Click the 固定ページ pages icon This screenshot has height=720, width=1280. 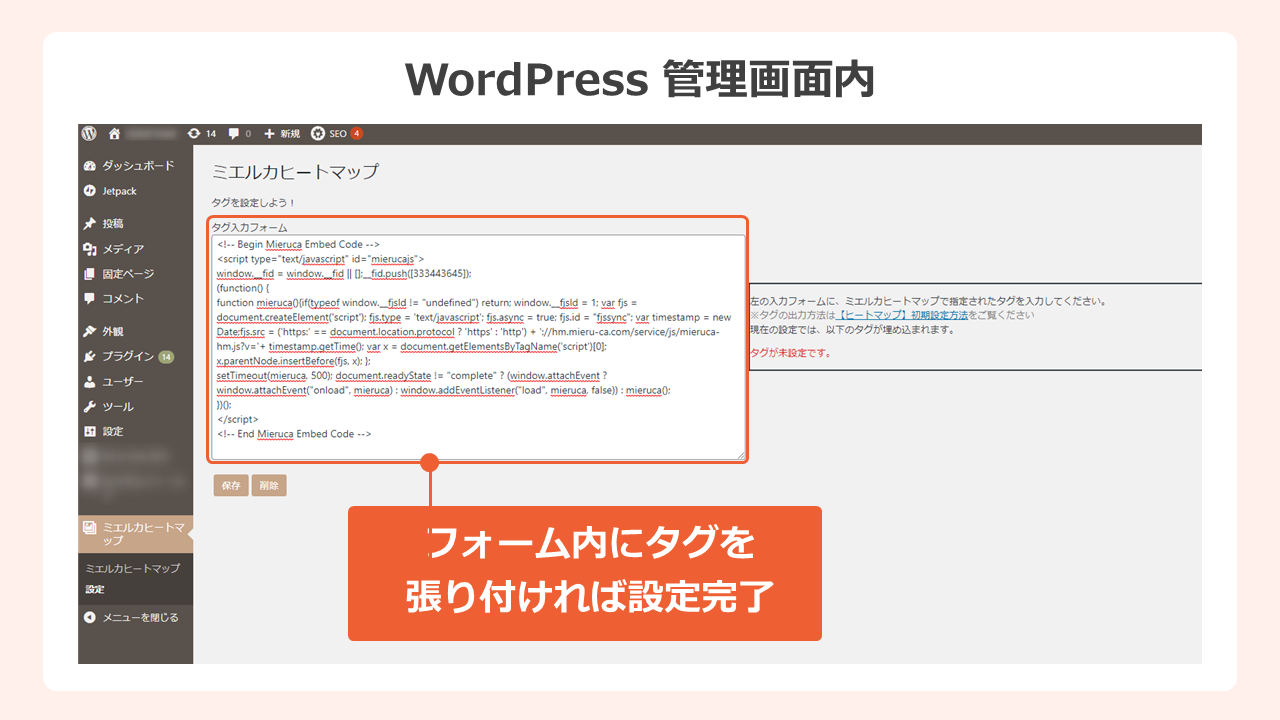coord(90,274)
